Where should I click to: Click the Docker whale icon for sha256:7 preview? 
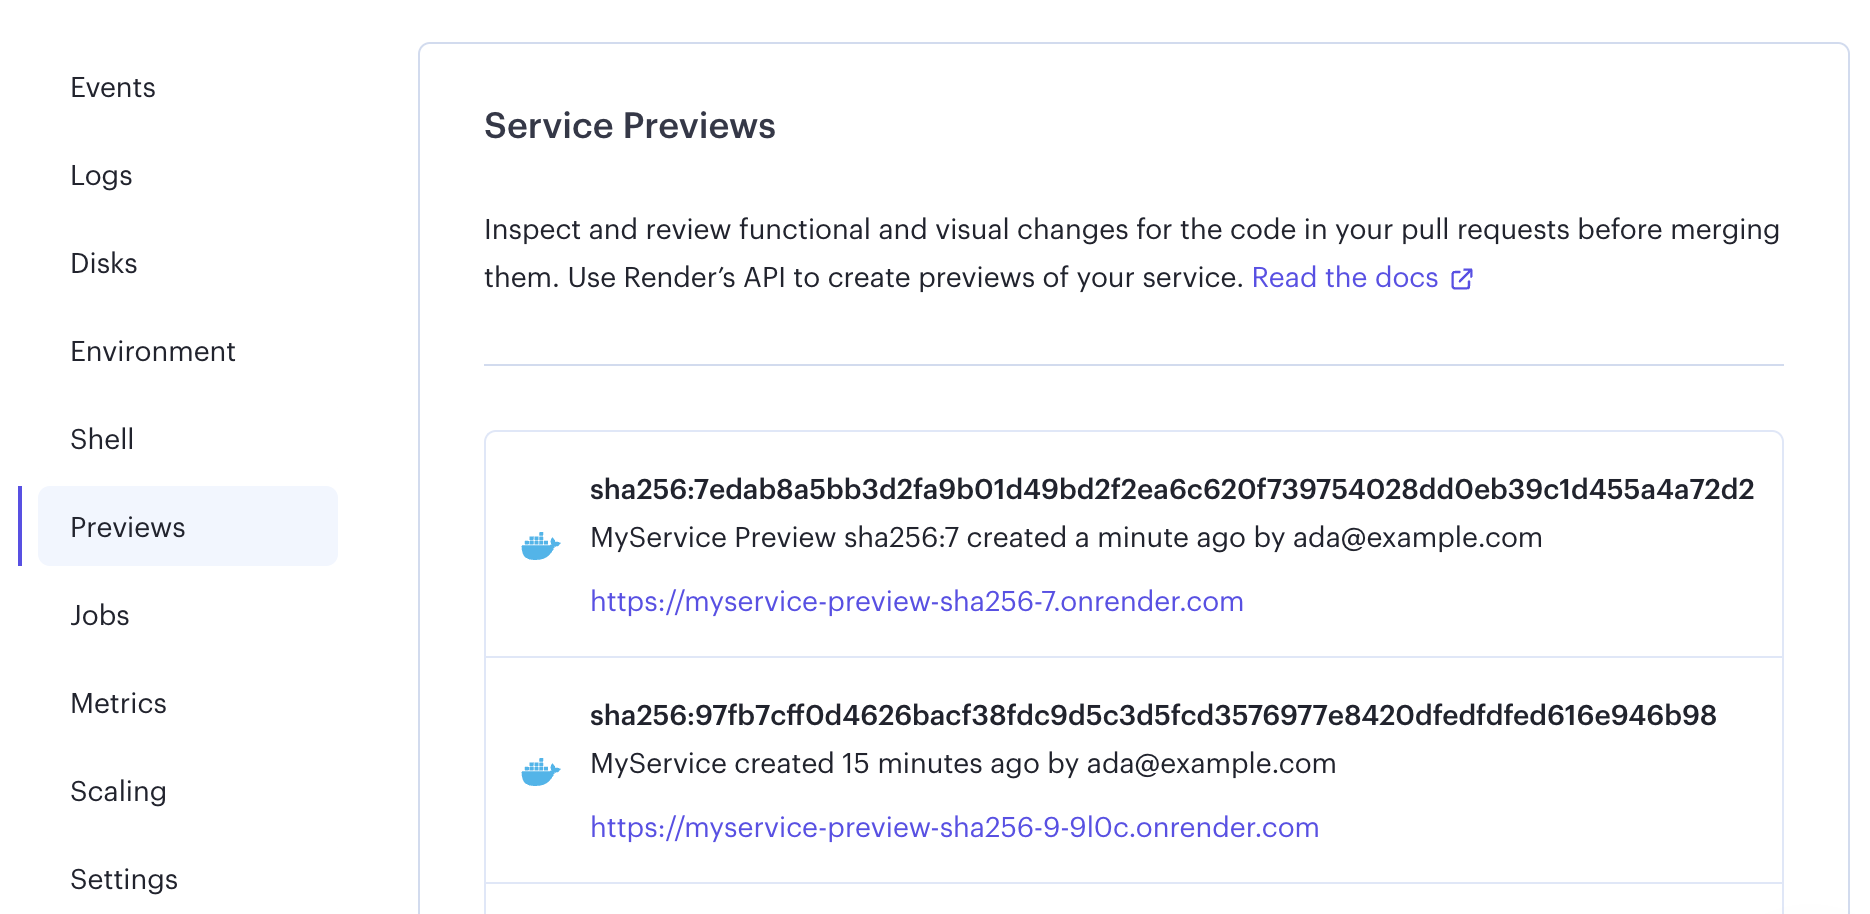click(x=539, y=544)
